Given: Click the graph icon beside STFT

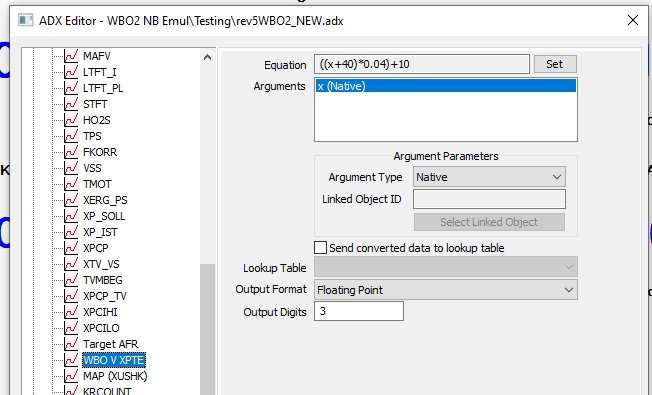Looking at the screenshot, I should coord(71,104).
